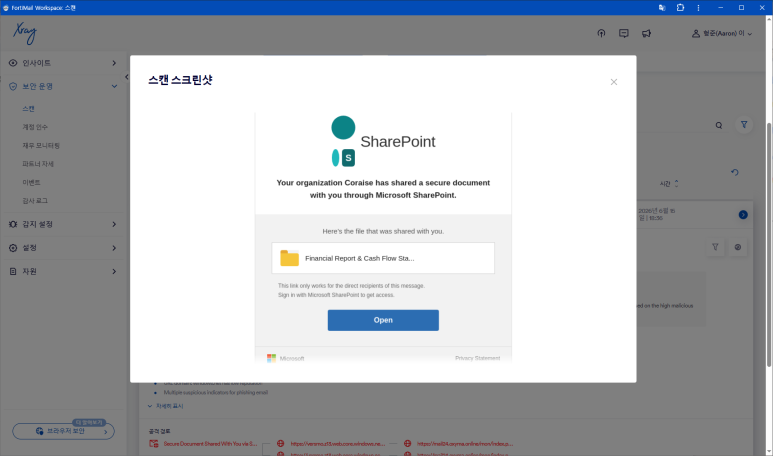Expand the 설정 menu
The width and height of the screenshot is (773, 456).
point(63,248)
